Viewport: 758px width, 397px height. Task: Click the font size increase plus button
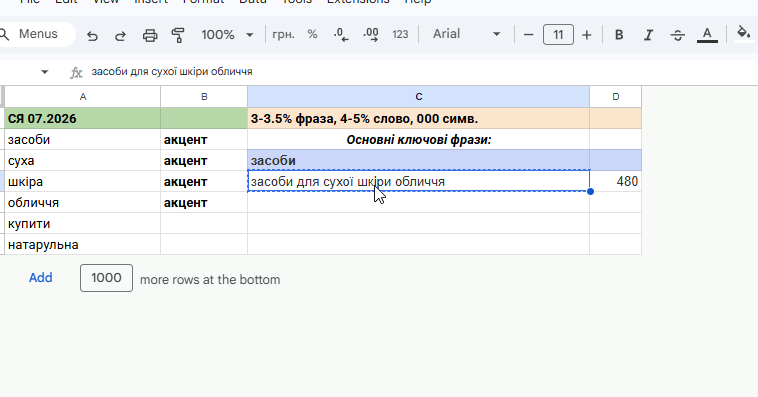pyautogui.click(x=586, y=35)
